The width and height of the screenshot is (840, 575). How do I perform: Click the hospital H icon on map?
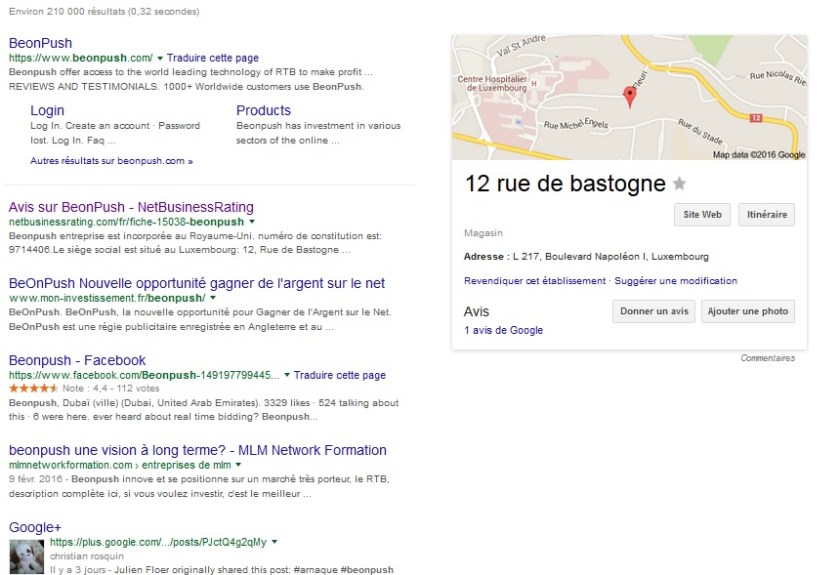click(534, 84)
